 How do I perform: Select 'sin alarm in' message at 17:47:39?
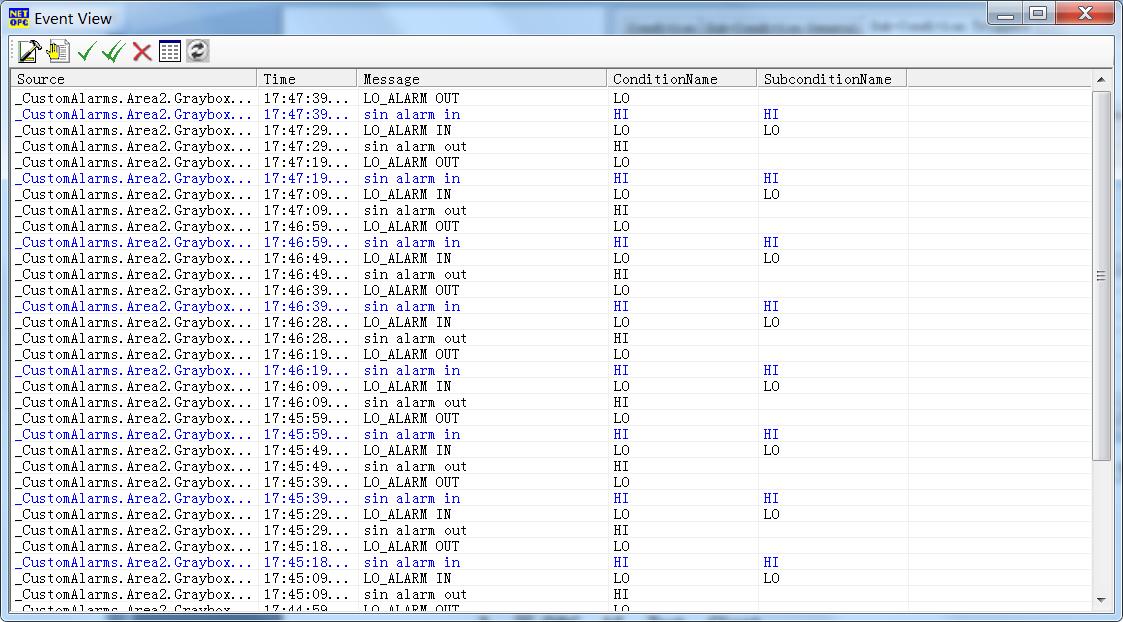click(x=412, y=115)
